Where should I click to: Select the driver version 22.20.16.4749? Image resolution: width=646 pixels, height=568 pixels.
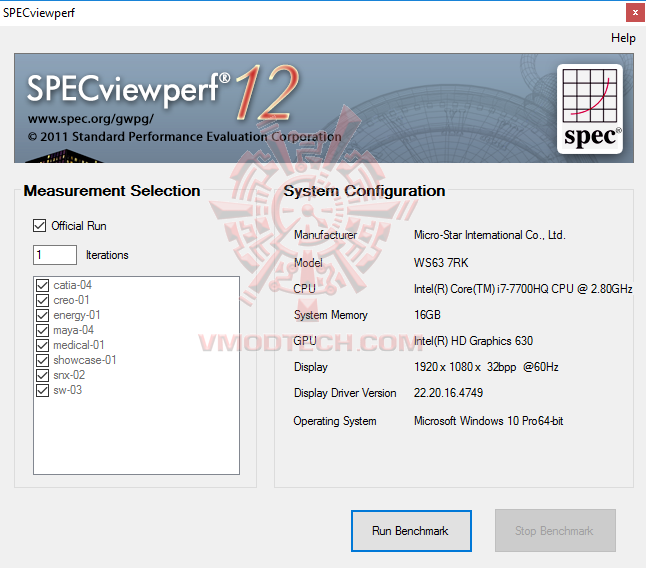448,393
